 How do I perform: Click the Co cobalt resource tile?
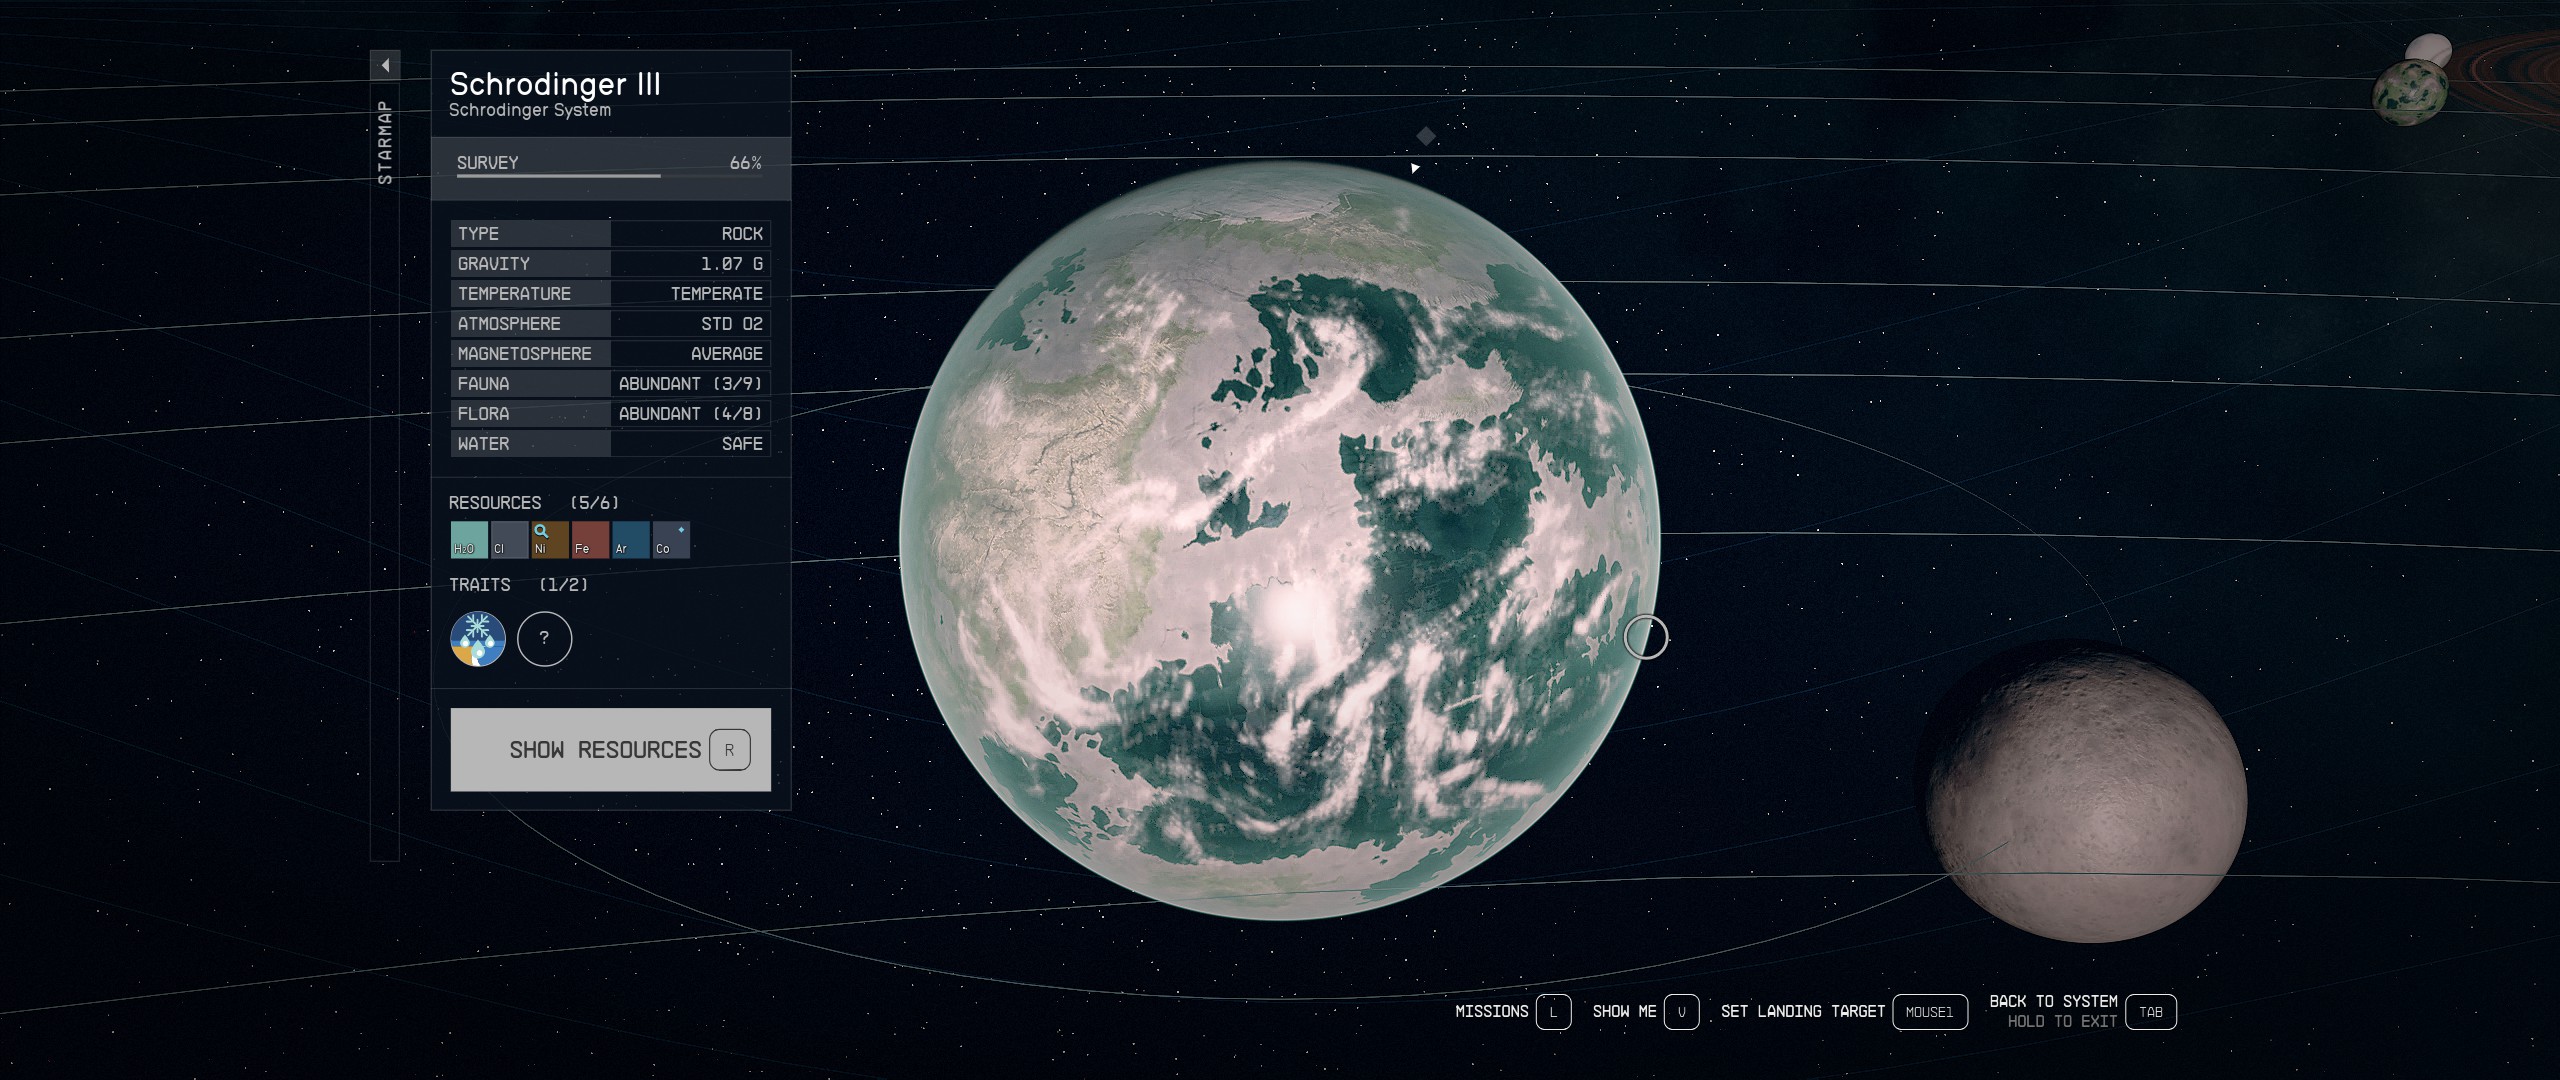(x=671, y=540)
